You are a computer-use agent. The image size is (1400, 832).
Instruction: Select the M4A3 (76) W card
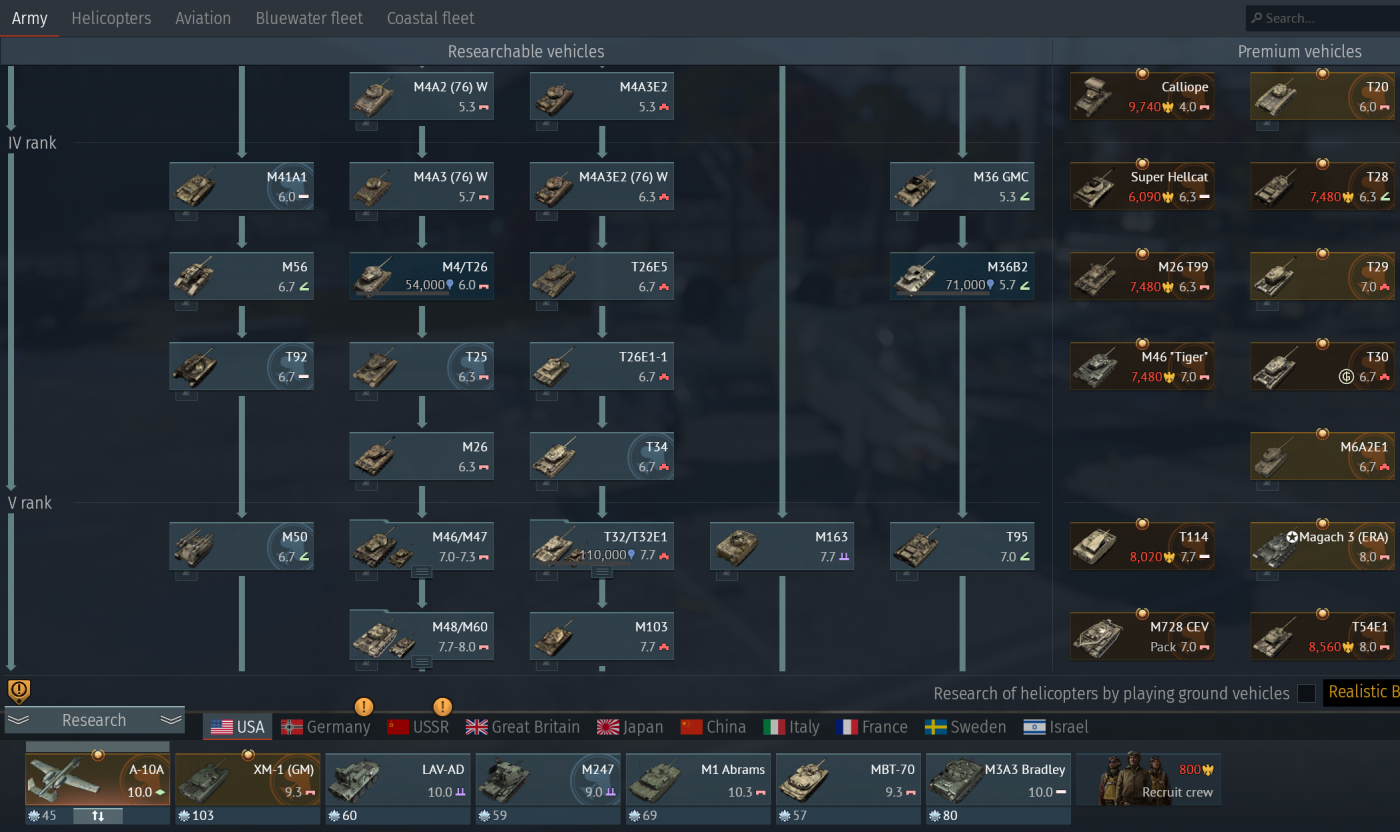421,186
